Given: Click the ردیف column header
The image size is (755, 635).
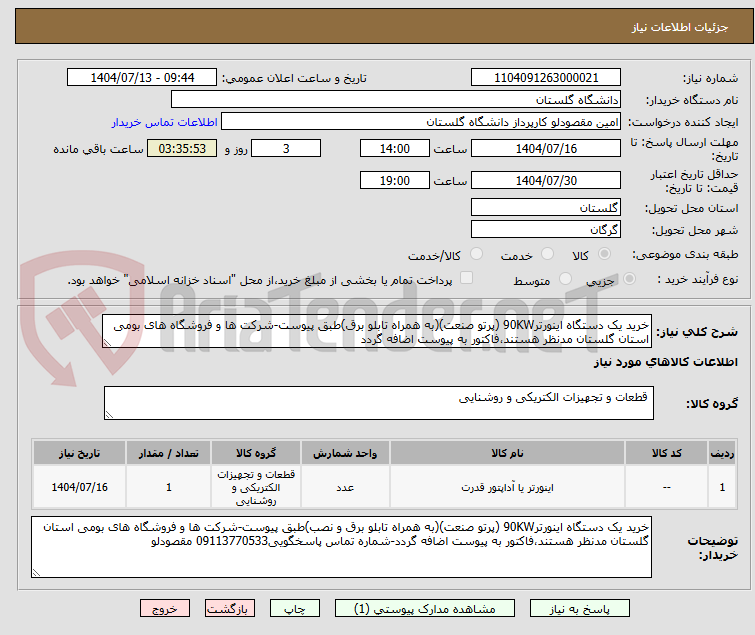Looking at the screenshot, I should 722,453.
